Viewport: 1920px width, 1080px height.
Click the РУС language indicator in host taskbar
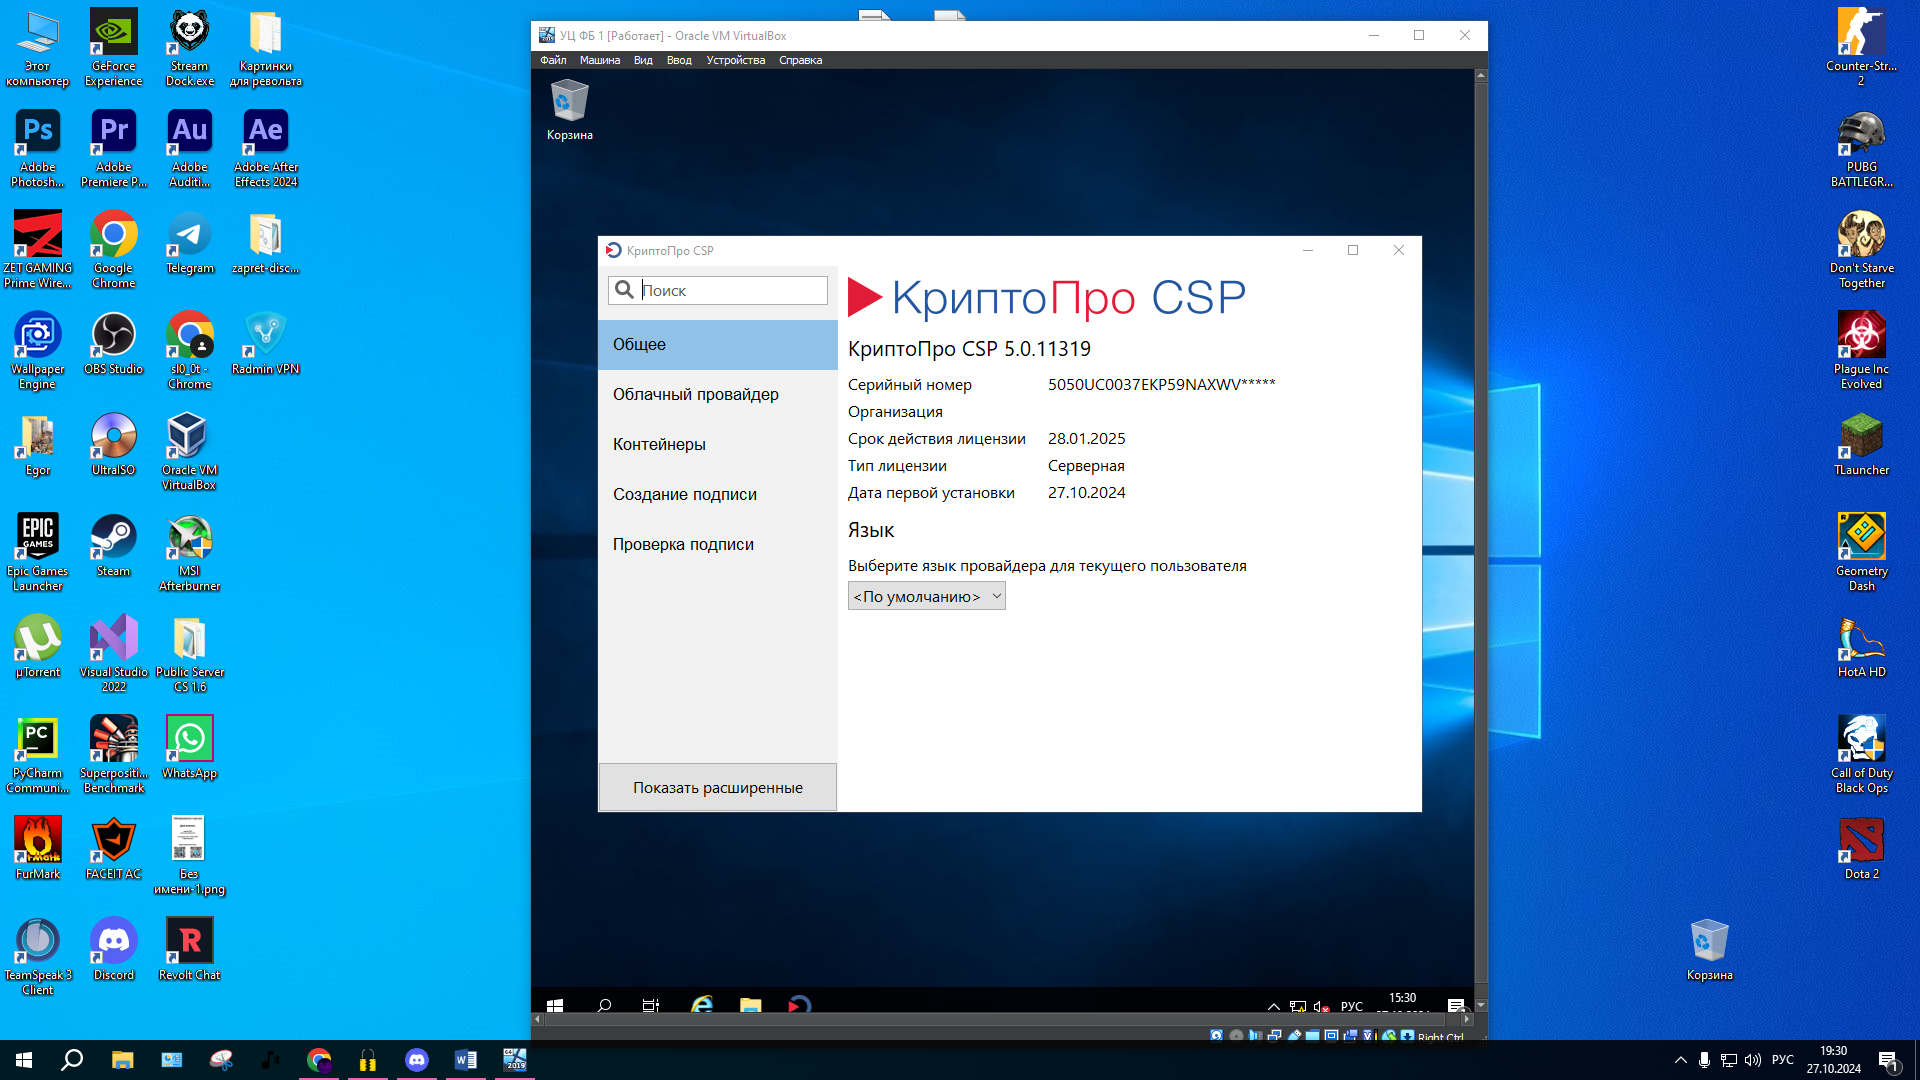(x=1783, y=1060)
